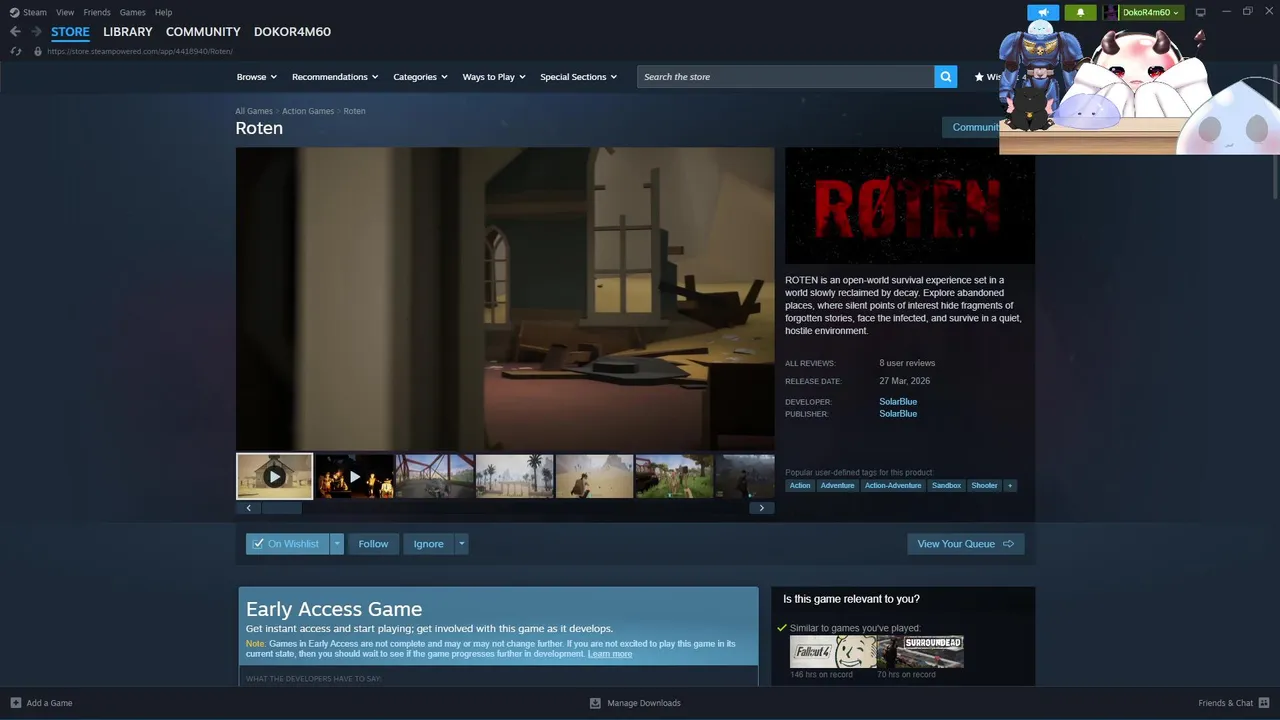Click the page reload icon
Viewport: 1280px width, 720px height.
(16, 51)
